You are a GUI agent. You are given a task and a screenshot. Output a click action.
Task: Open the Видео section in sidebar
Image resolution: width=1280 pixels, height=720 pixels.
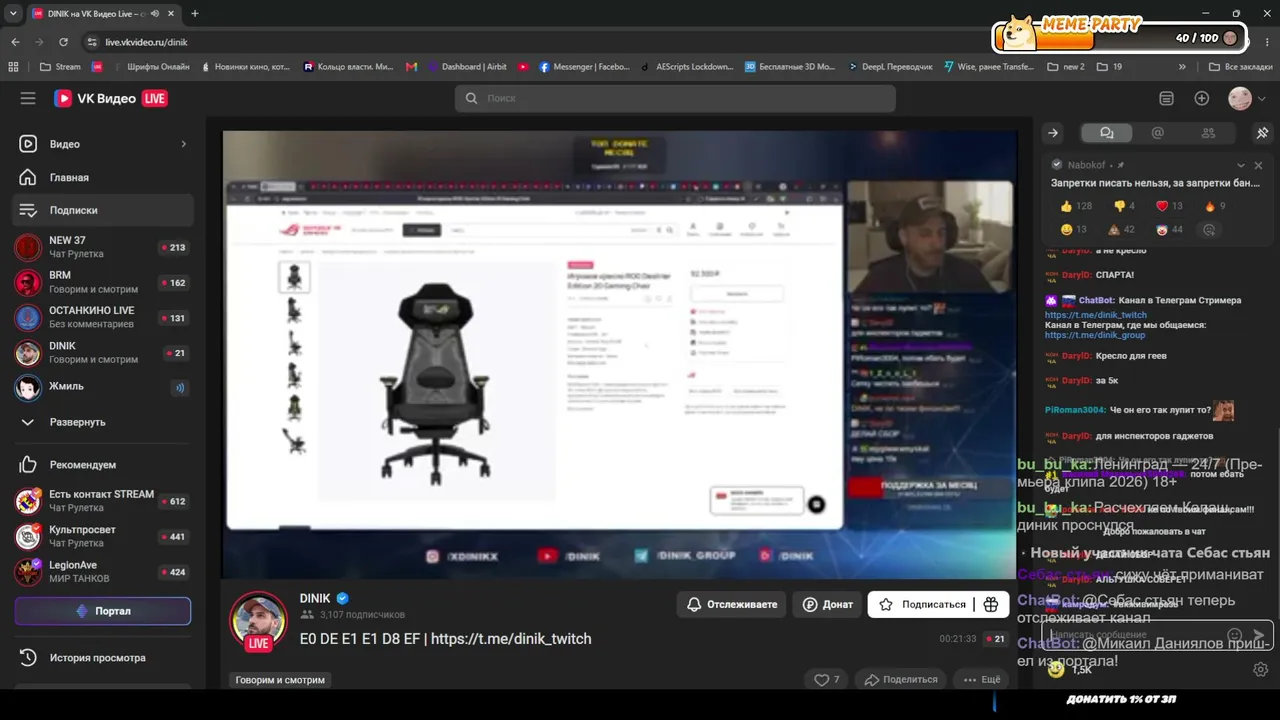[x=103, y=144]
